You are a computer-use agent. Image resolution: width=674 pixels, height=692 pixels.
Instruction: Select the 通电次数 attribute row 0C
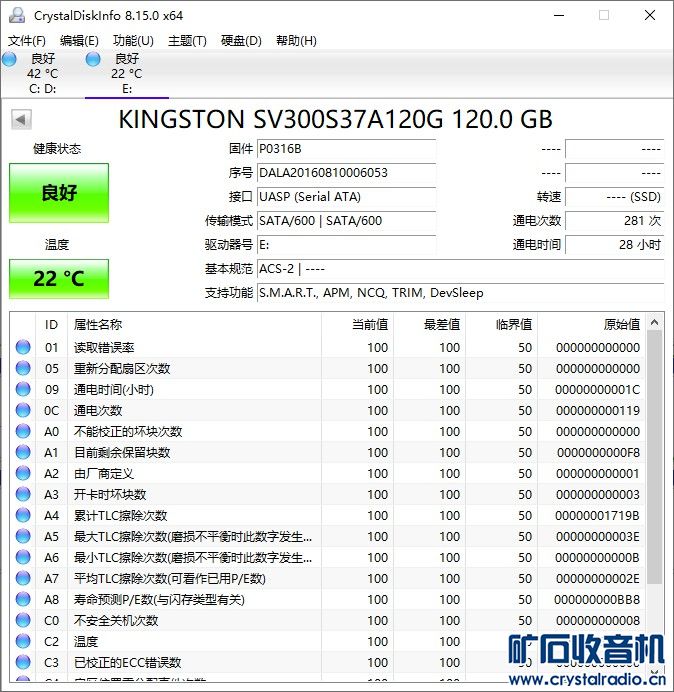click(327, 410)
